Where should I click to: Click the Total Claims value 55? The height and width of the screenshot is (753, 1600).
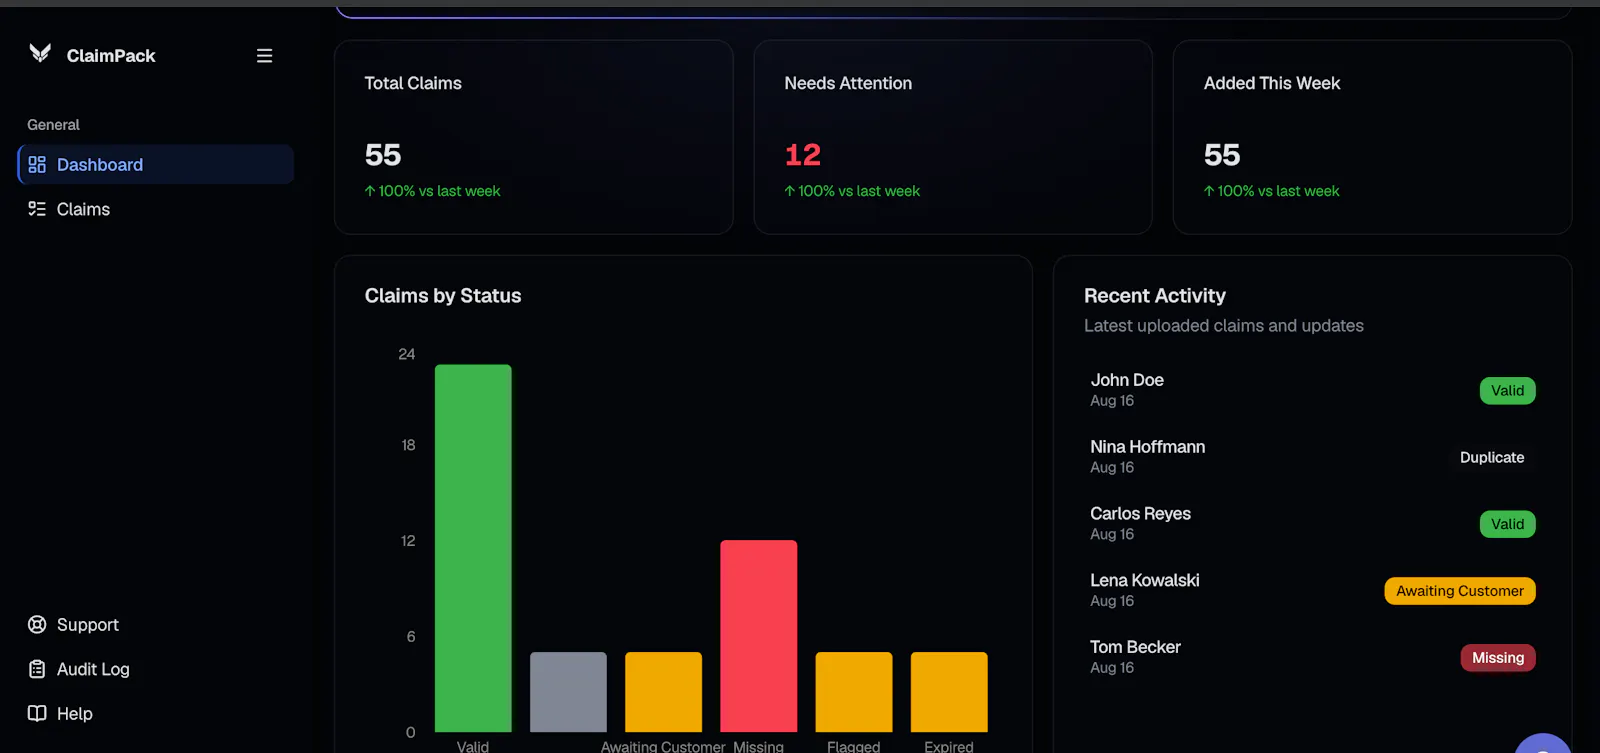coord(383,155)
